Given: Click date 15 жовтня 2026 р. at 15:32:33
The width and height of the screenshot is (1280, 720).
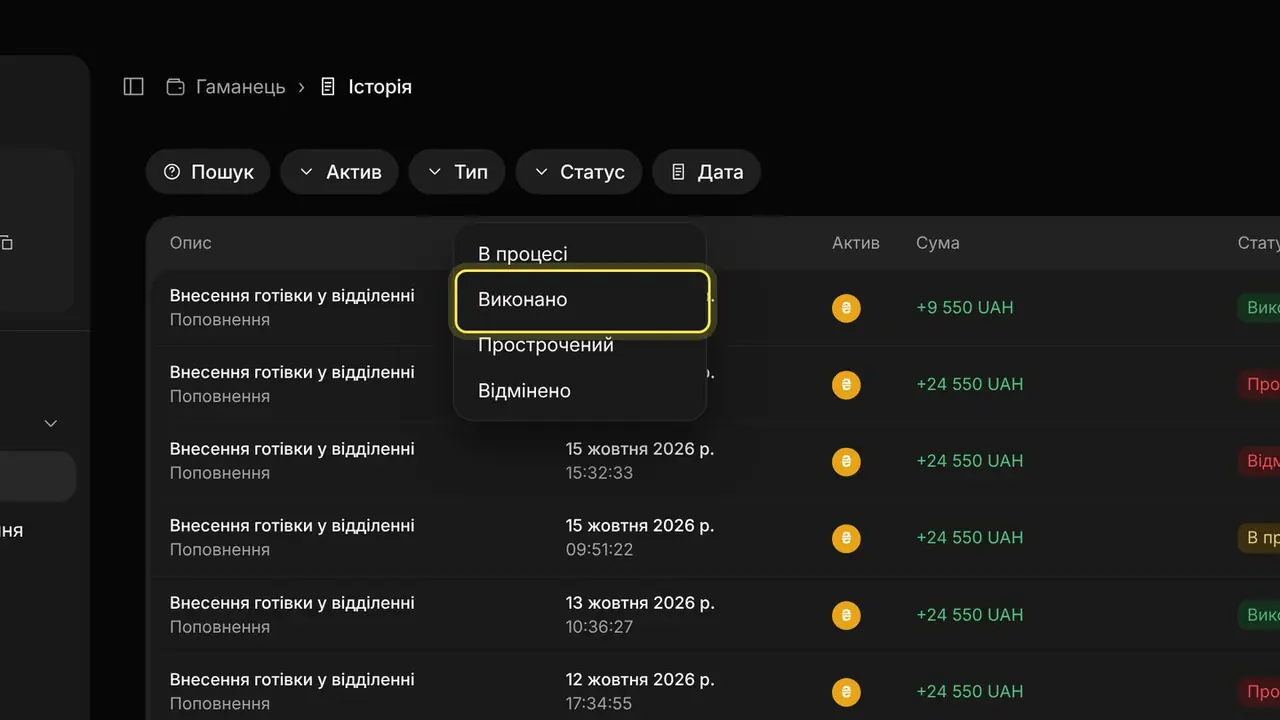Looking at the screenshot, I should [x=640, y=449].
